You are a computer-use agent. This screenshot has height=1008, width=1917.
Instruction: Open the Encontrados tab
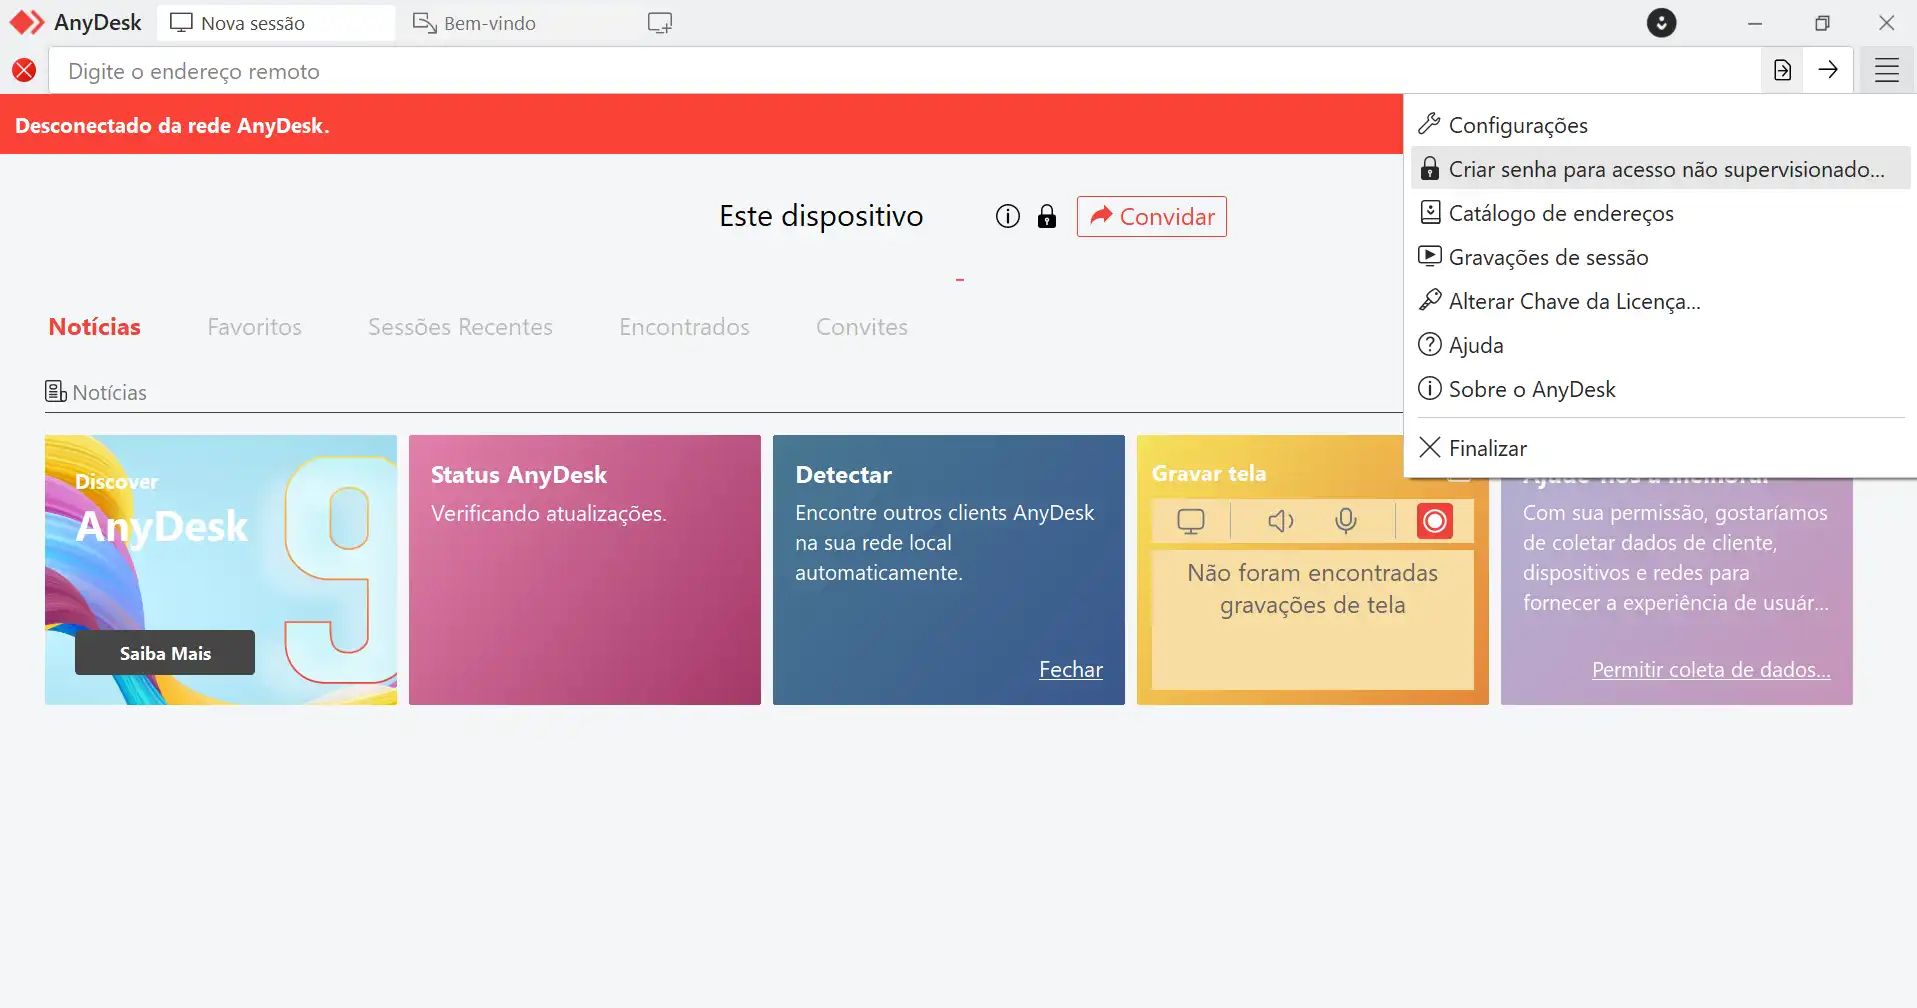(x=684, y=327)
